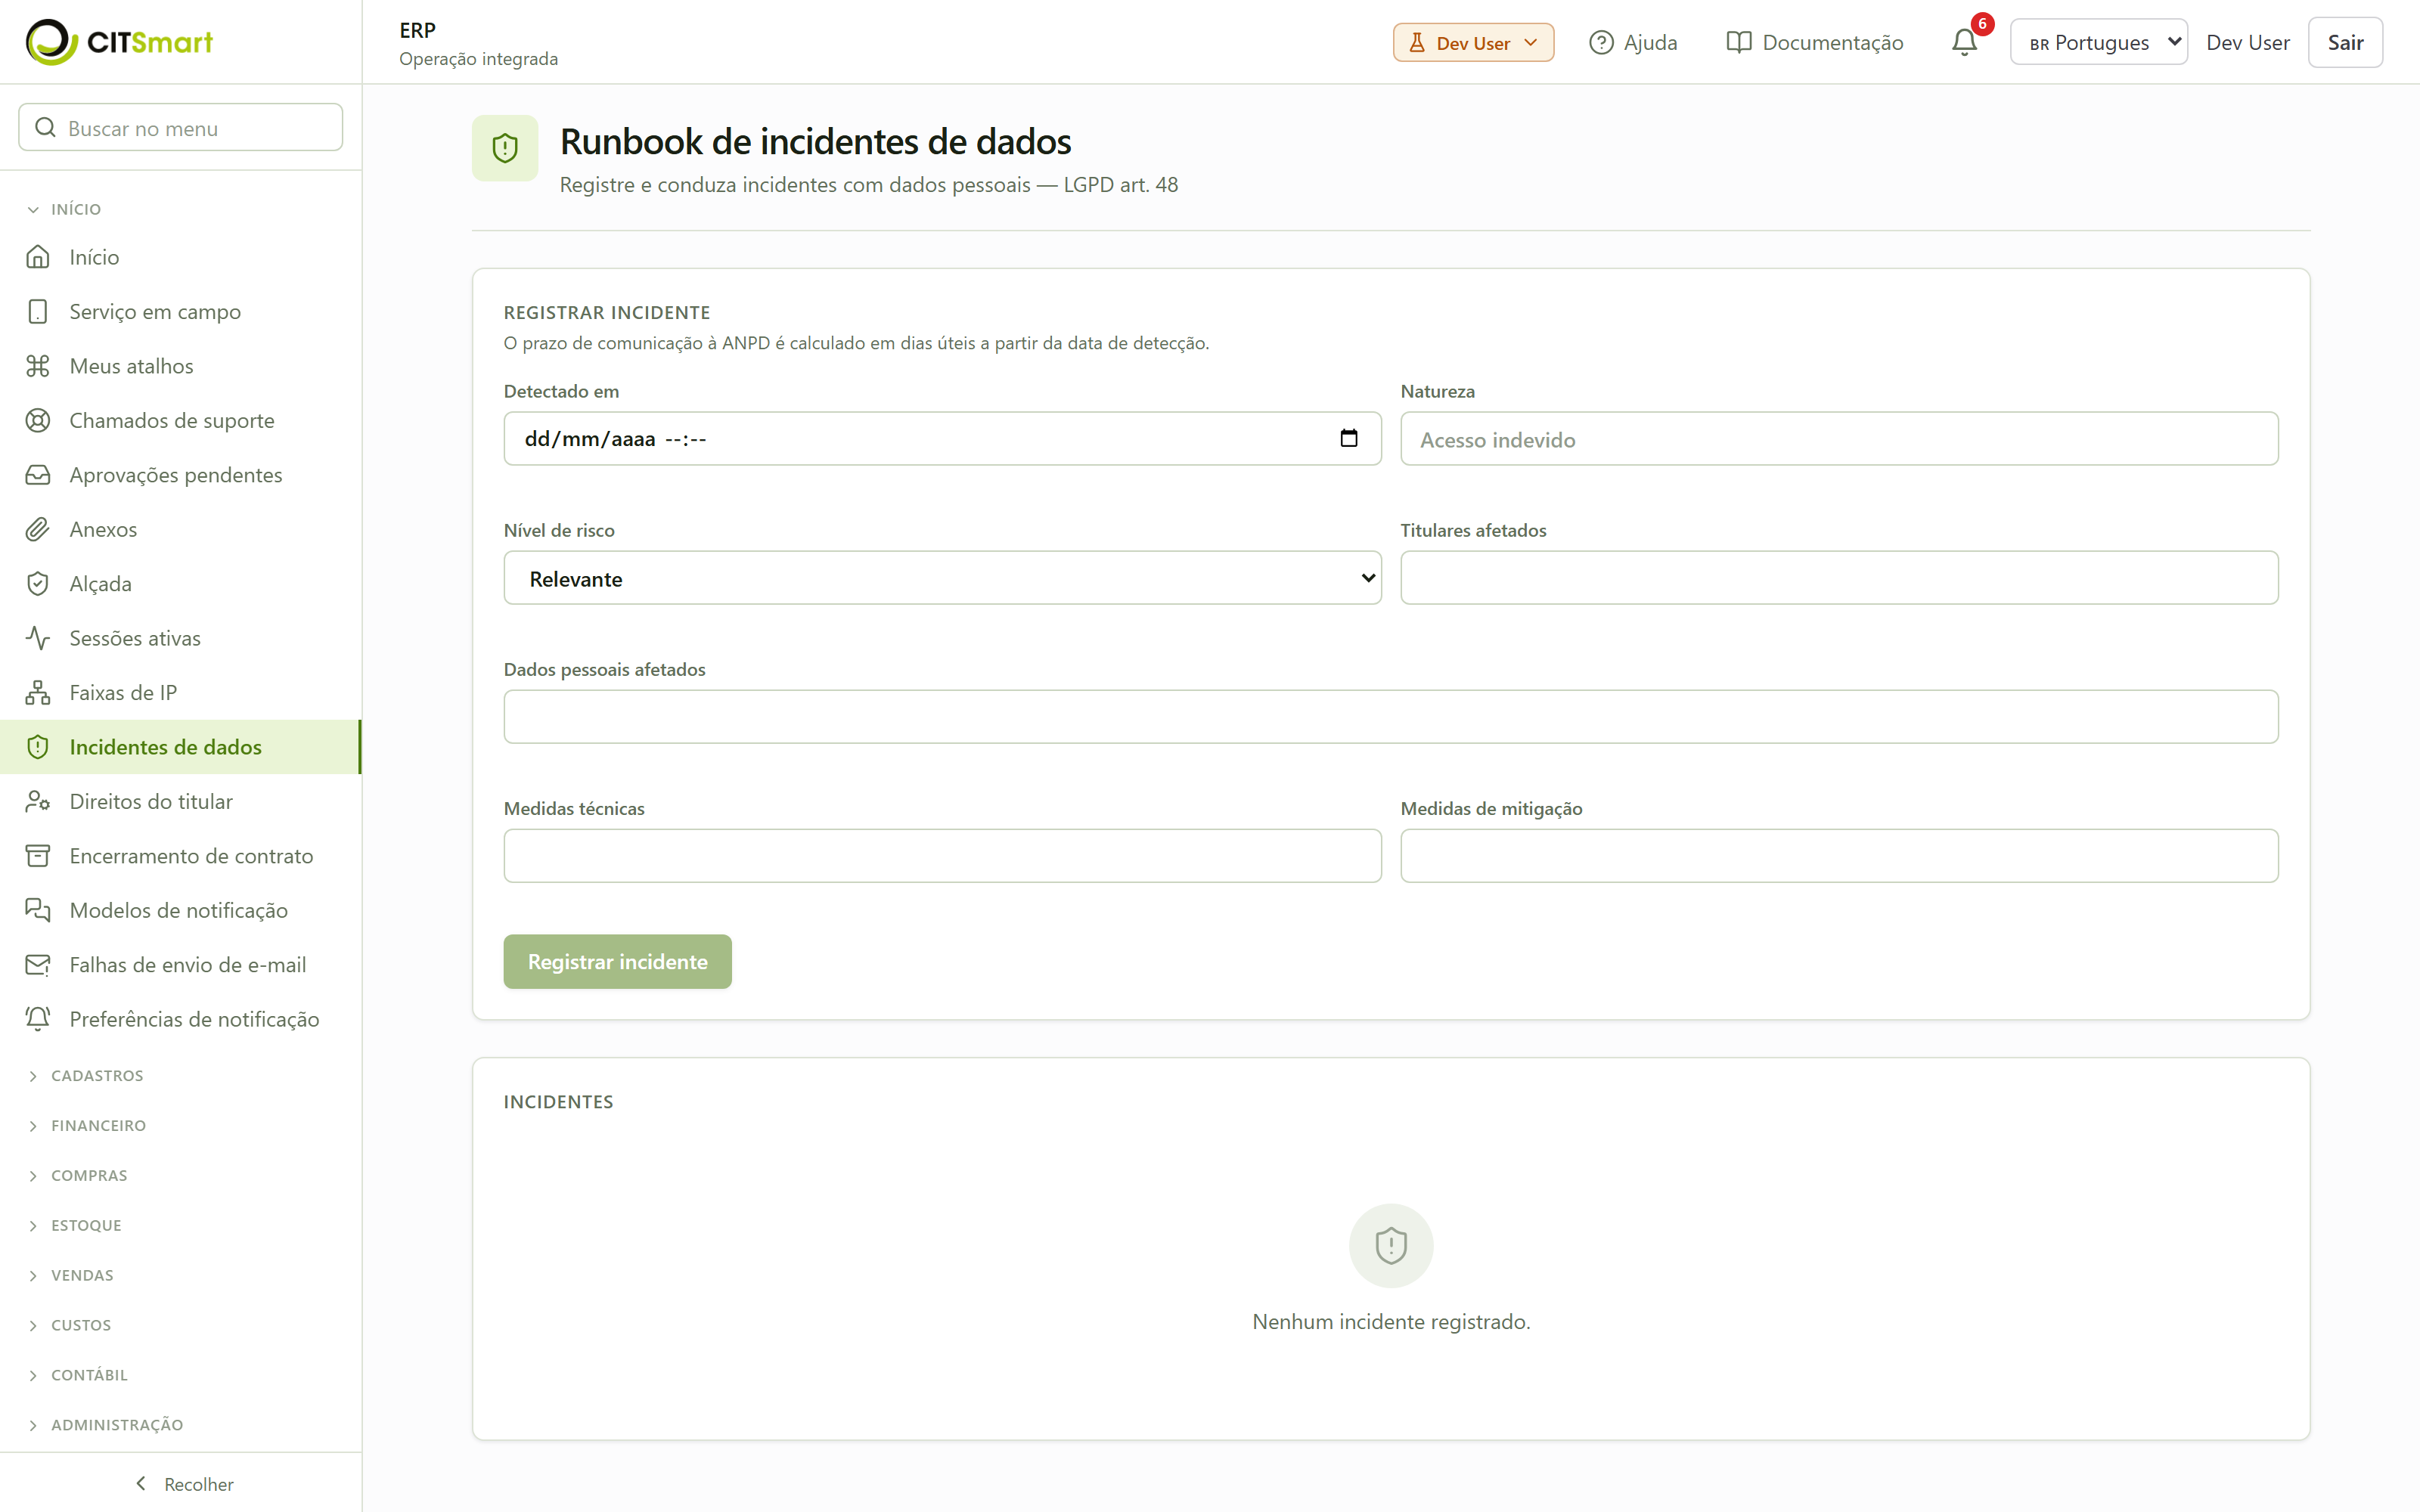Open the Dev User role dropdown
2420x1512 pixels.
(1473, 42)
